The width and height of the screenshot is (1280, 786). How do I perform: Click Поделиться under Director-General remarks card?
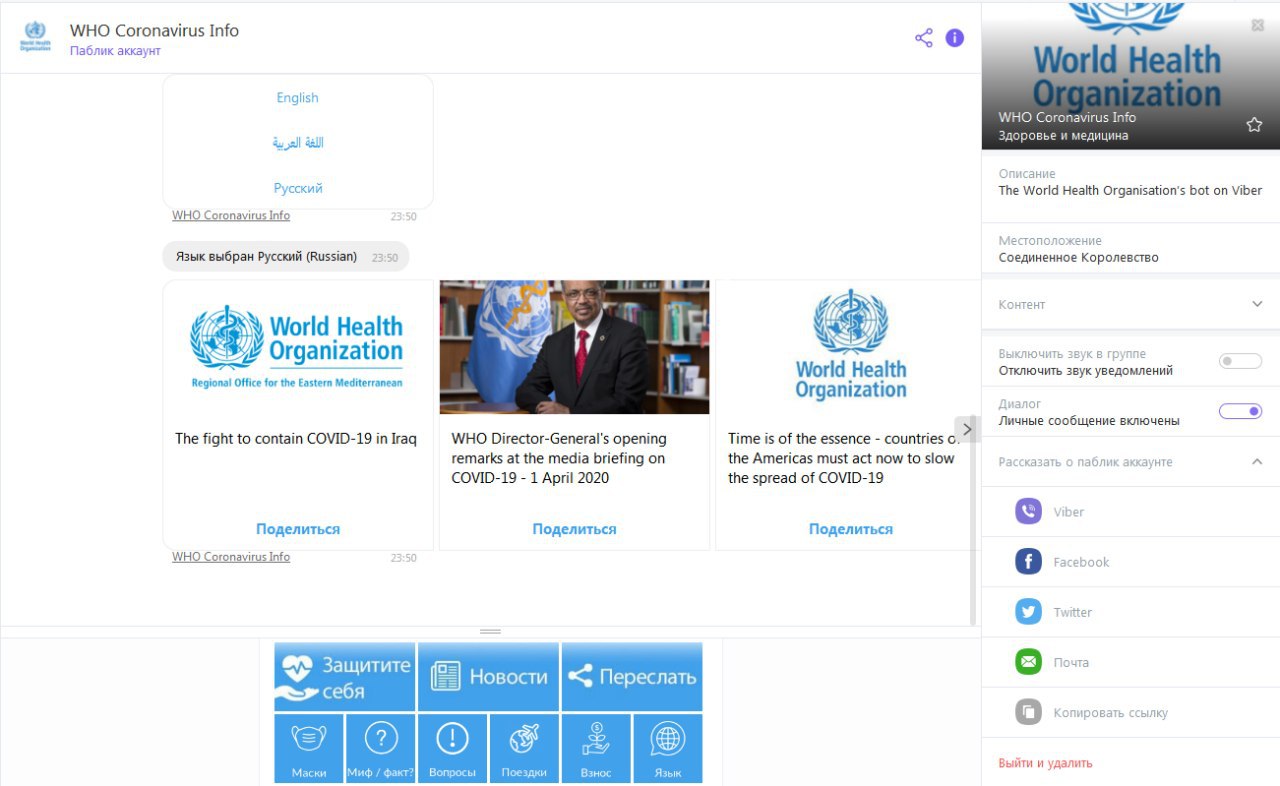pos(574,529)
